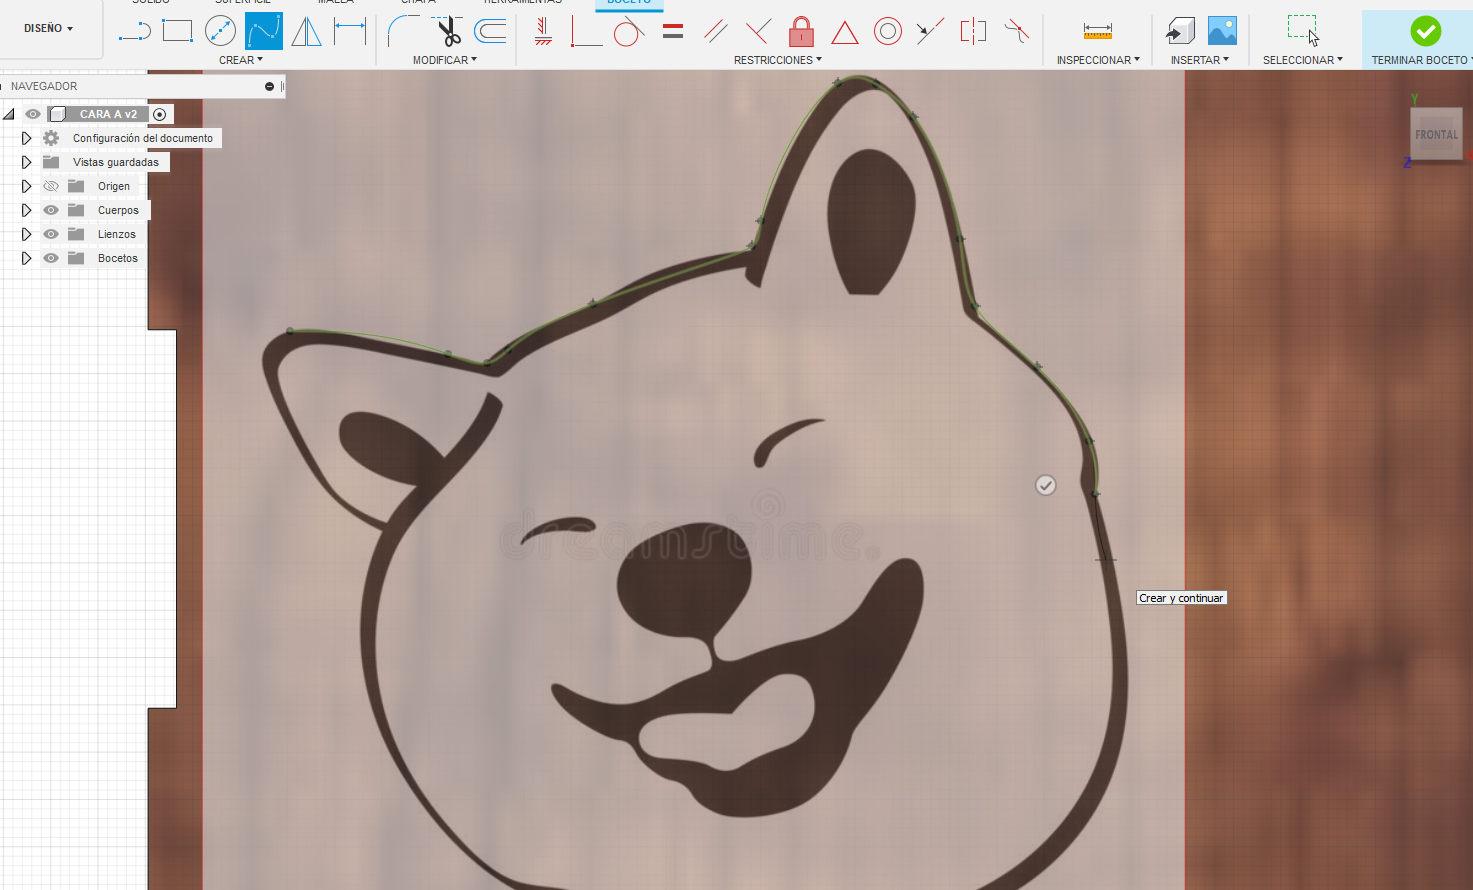Click the settings gear of Configuración del documento
Viewport: 1473px width, 890px height.
(x=51, y=138)
